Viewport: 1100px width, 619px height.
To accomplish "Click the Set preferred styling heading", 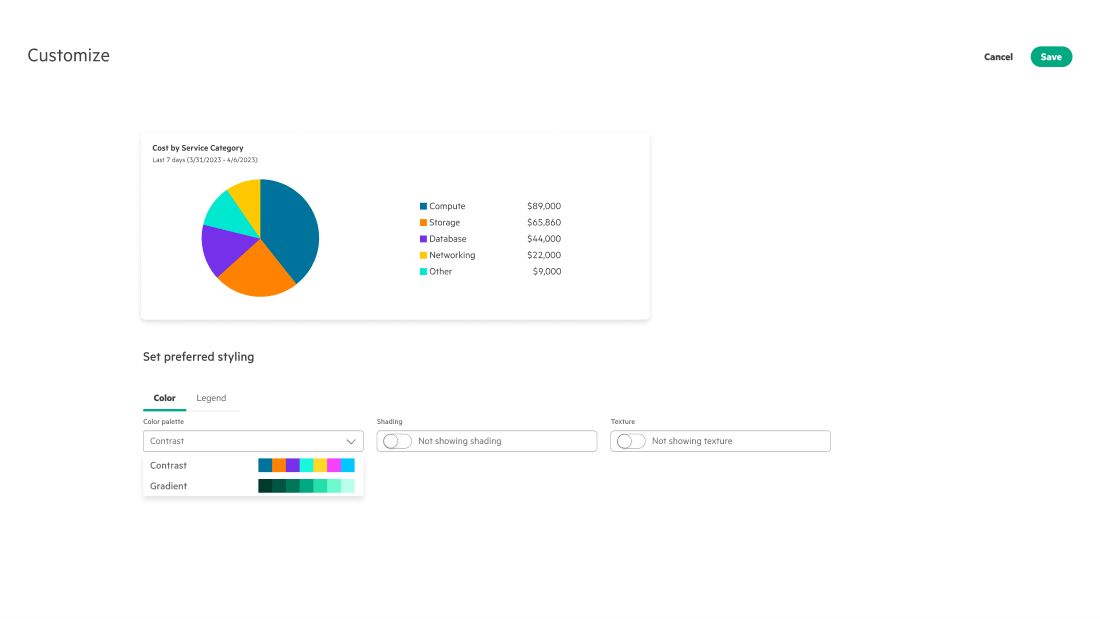I will (199, 357).
